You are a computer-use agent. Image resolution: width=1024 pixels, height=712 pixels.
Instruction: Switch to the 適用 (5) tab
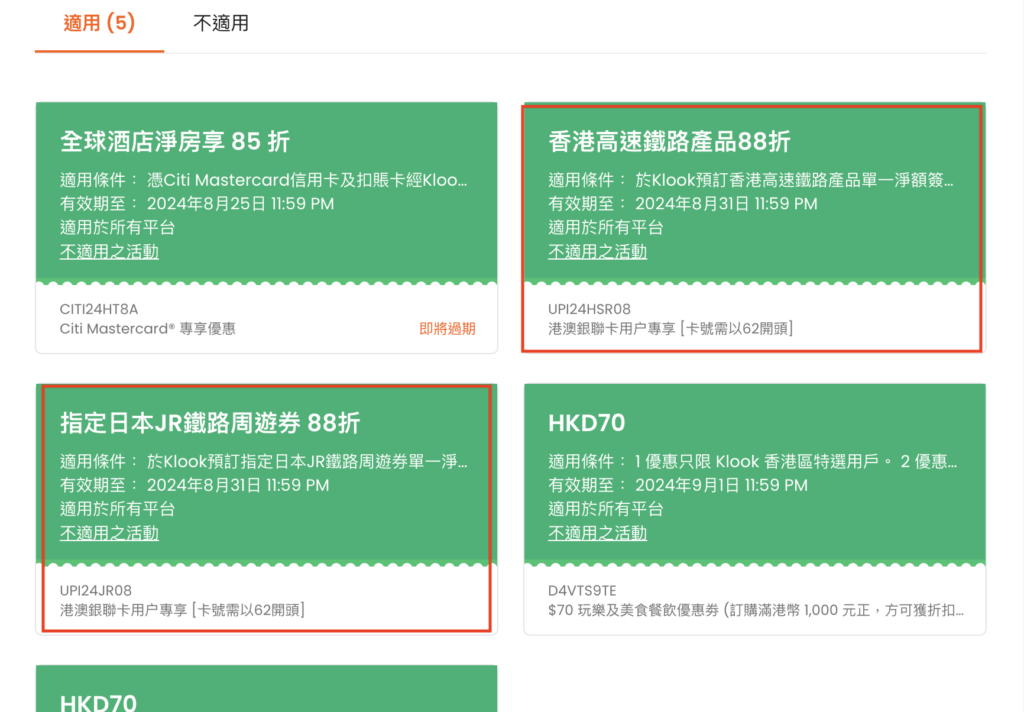99,24
